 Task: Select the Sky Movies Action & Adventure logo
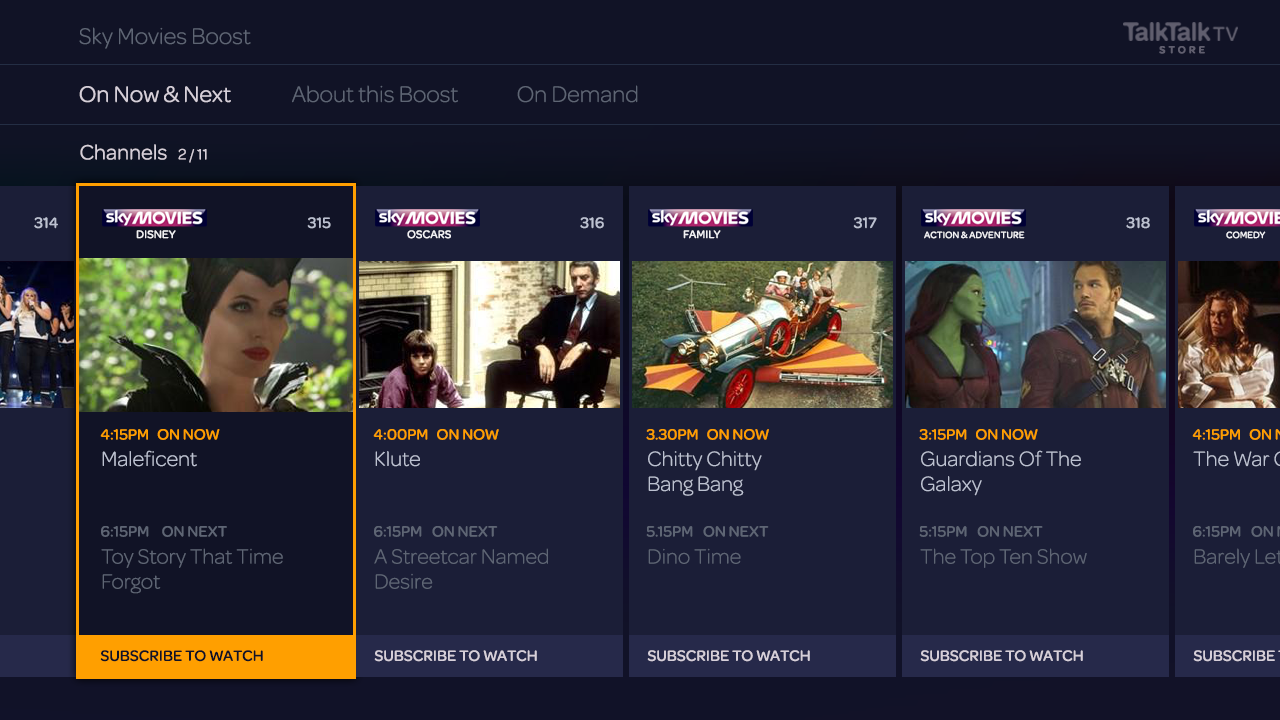click(x=974, y=224)
